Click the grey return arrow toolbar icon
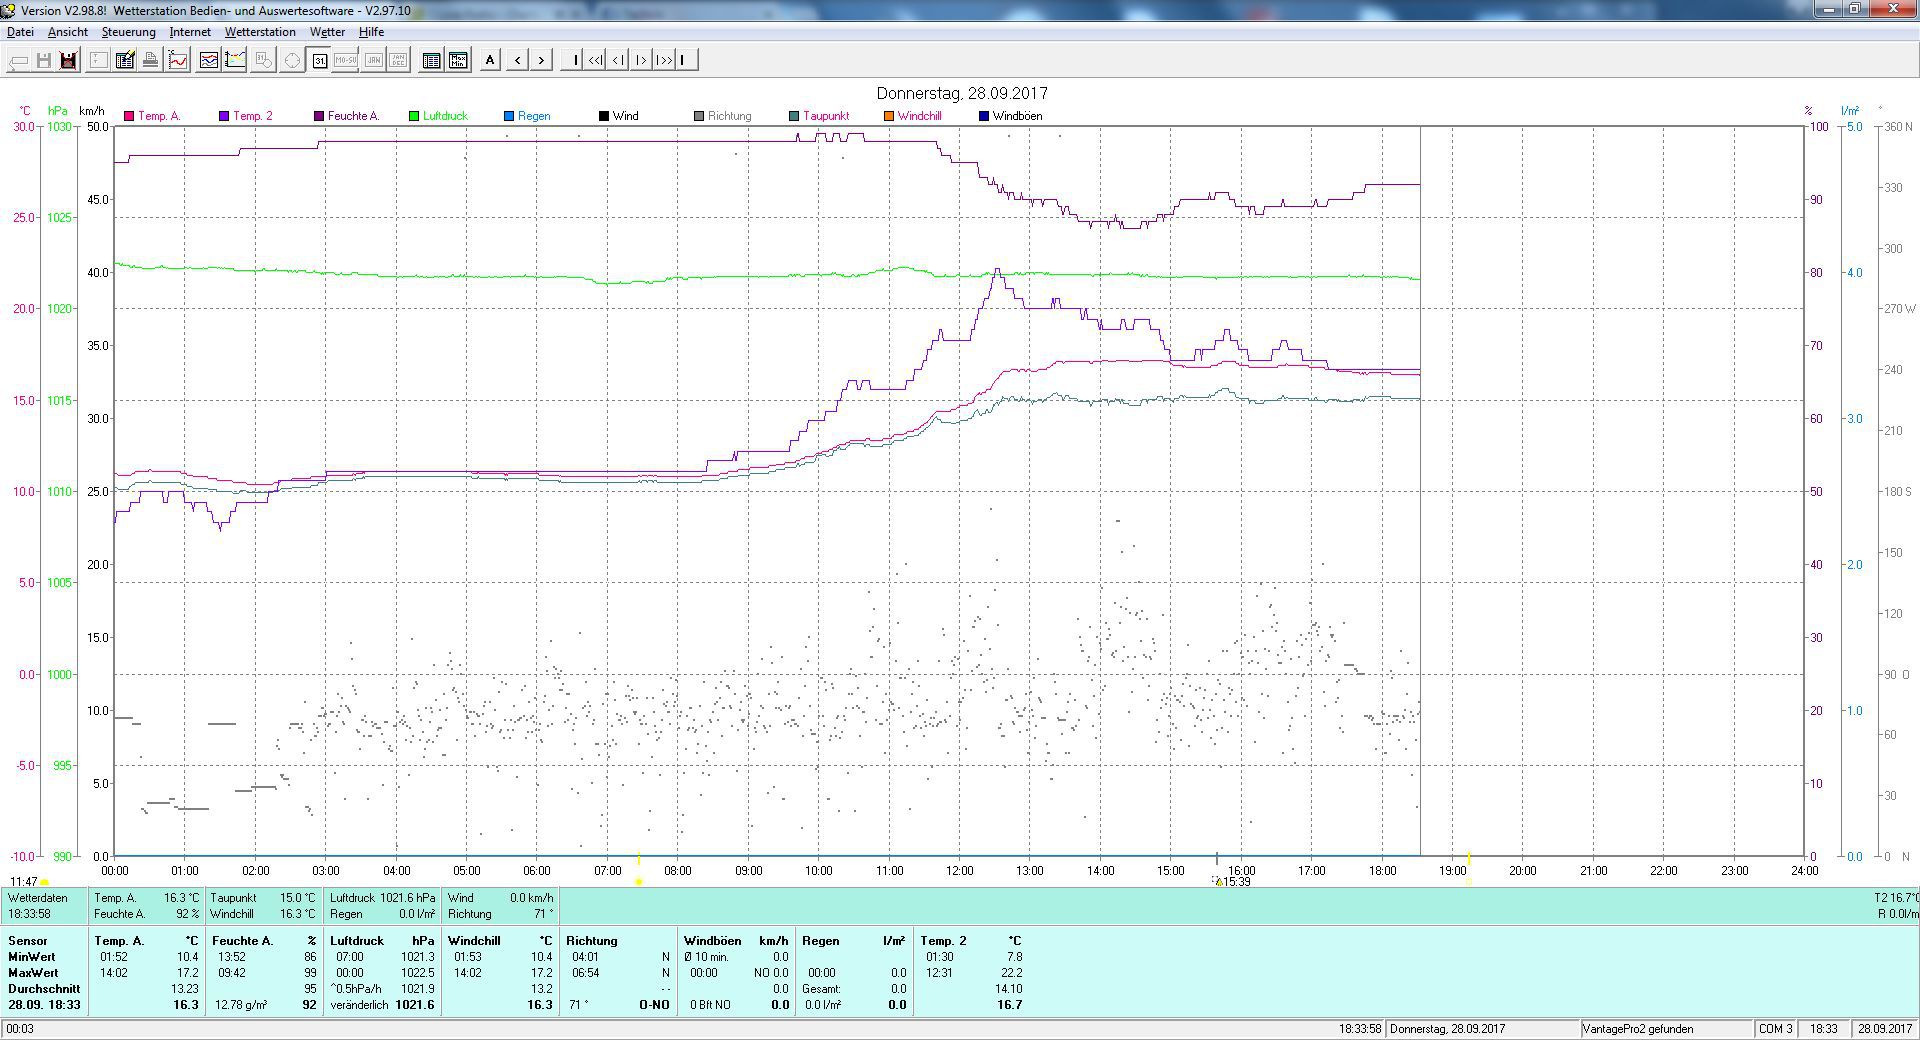Viewport: 1920px width, 1040px height. pos(18,60)
